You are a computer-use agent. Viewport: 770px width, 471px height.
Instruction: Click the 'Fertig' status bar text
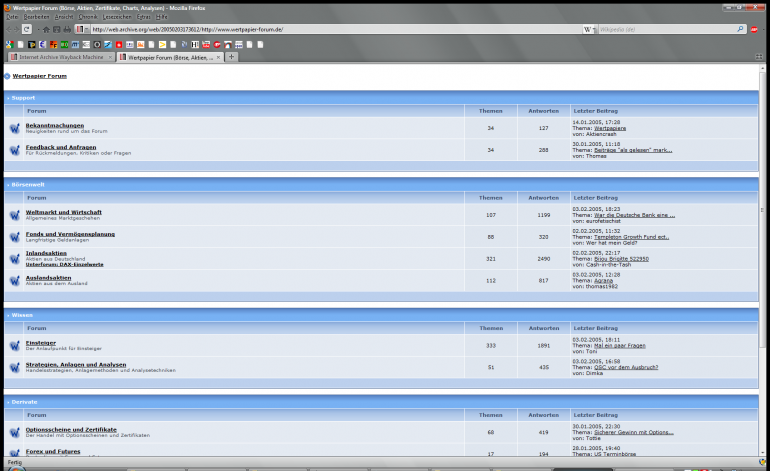pos(15,463)
